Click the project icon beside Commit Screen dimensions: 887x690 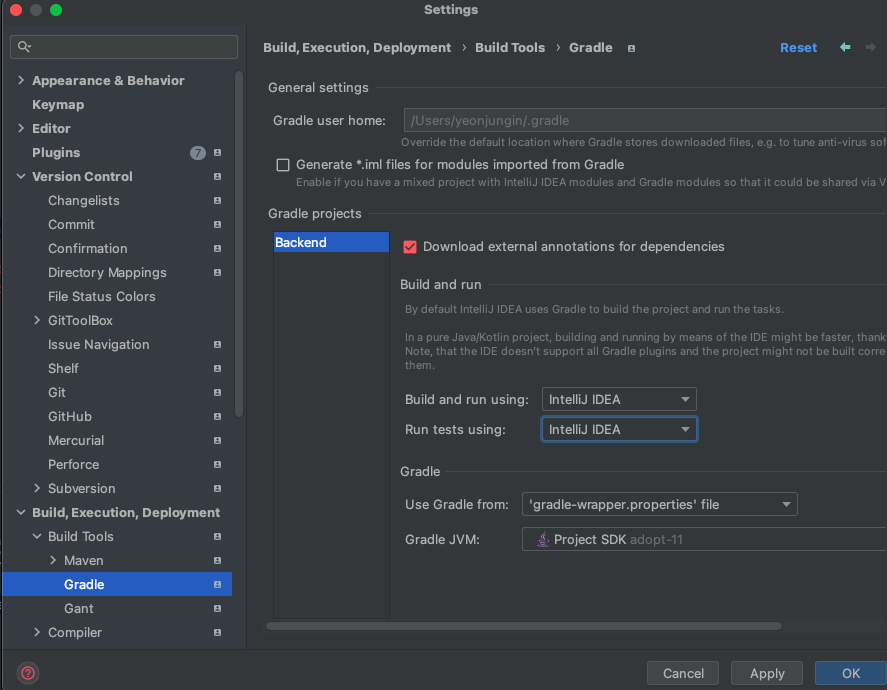click(217, 225)
